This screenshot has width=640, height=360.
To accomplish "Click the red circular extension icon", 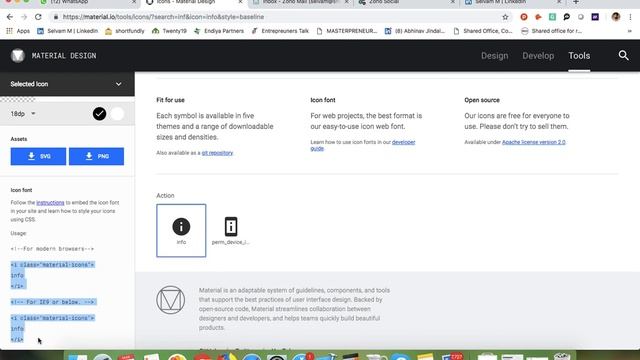I will tap(524, 17).
